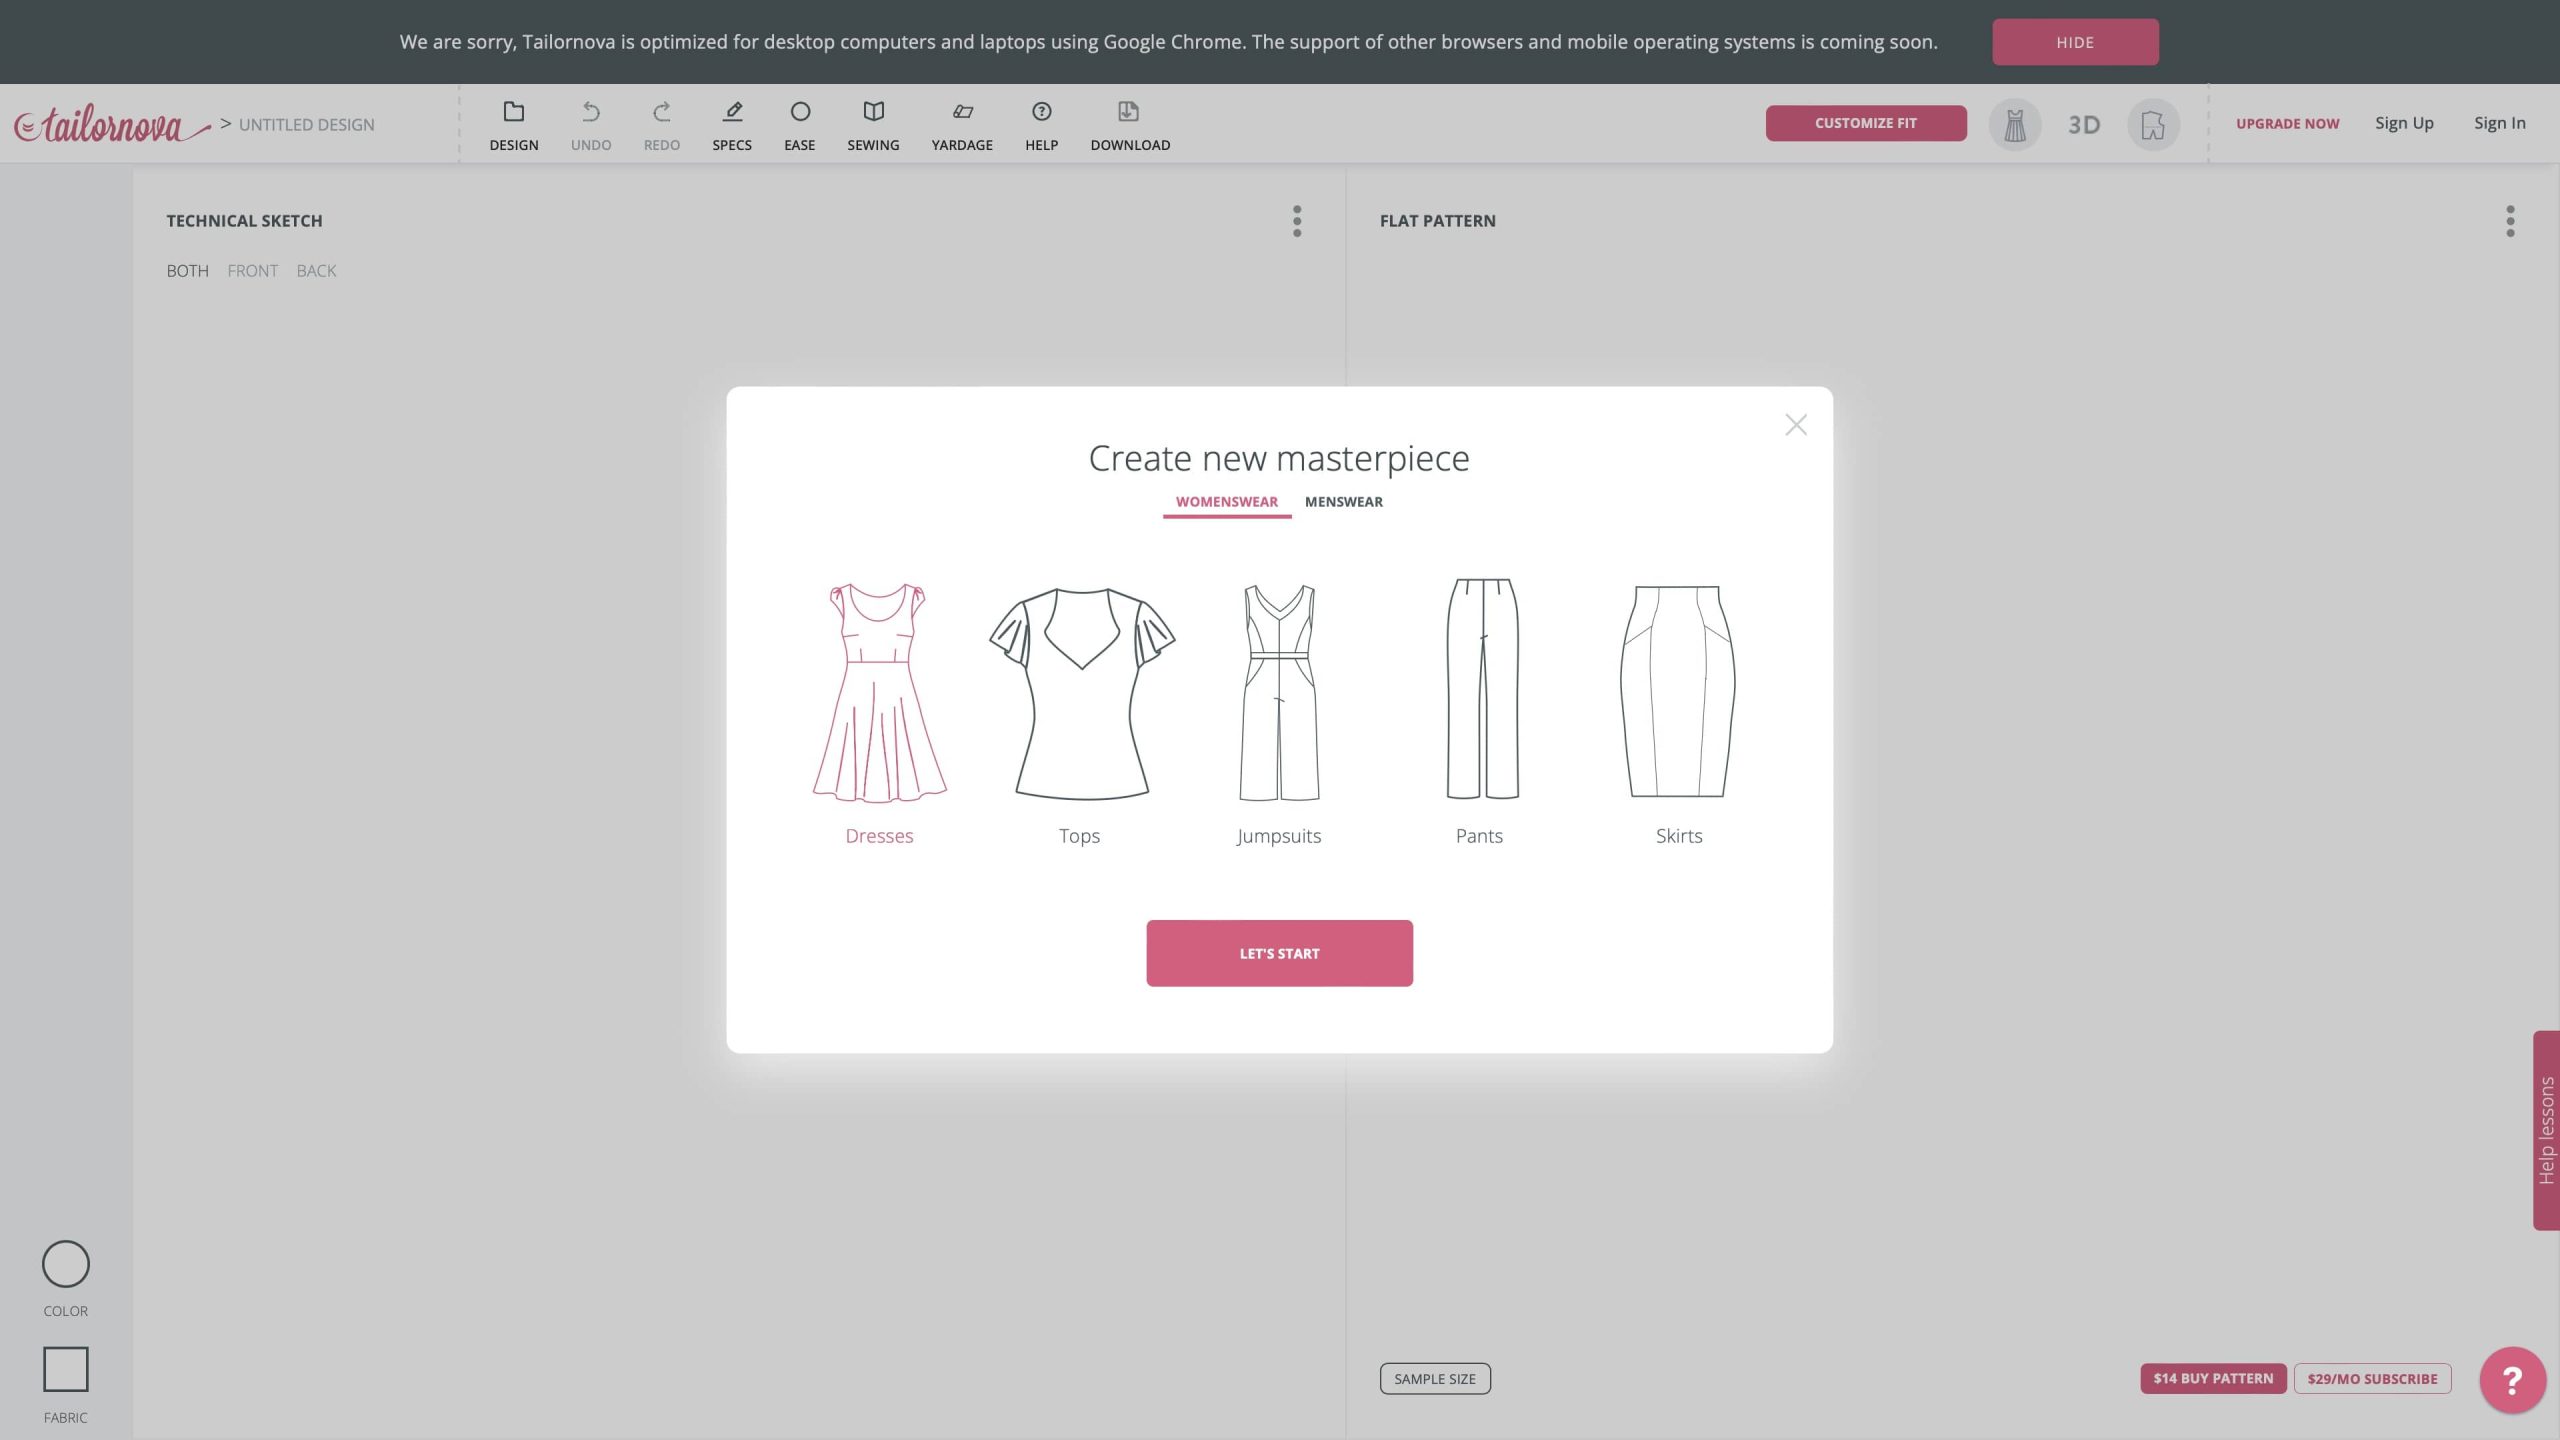Open the Help question icon in toolbar
Image resolution: width=2560 pixels, height=1440 pixels.
[x=1041, y=112]
